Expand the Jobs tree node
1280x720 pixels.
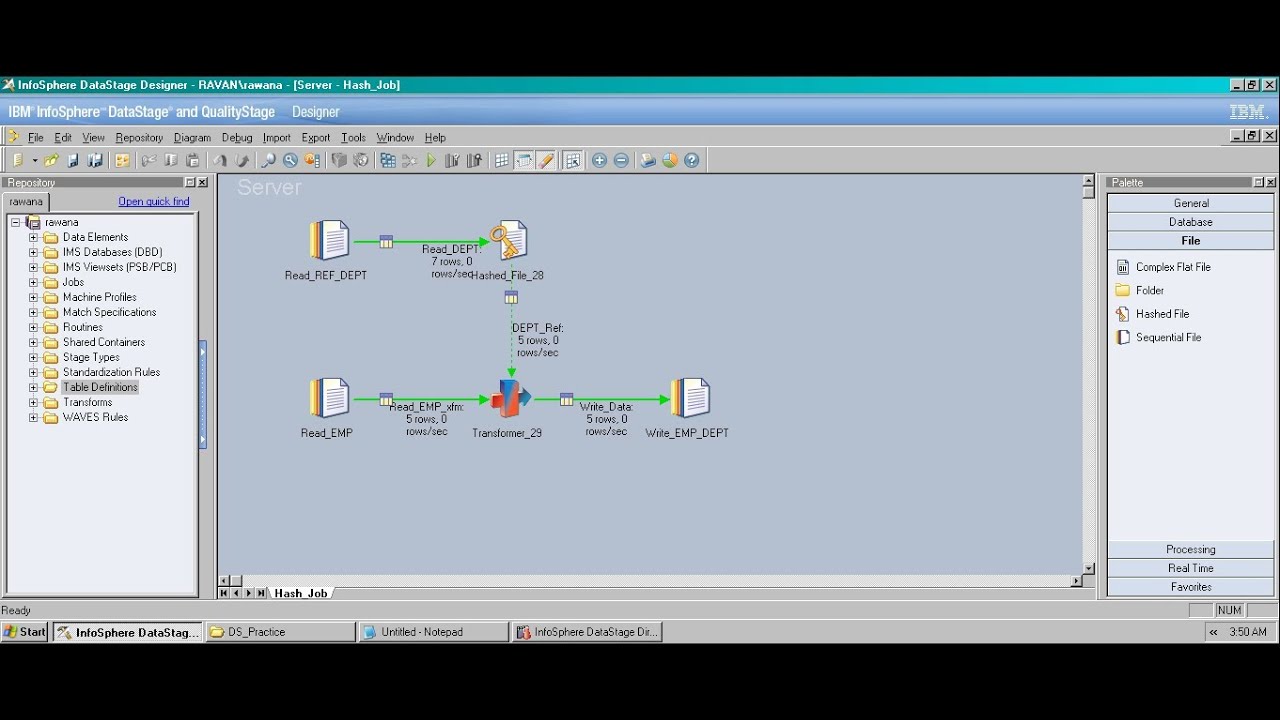coord(33,282)
